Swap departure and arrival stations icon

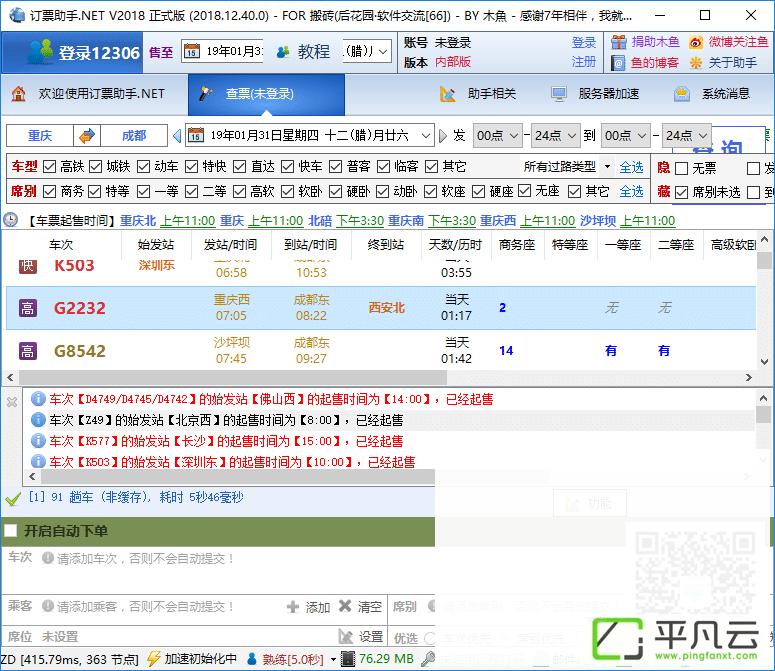[87, 135]
